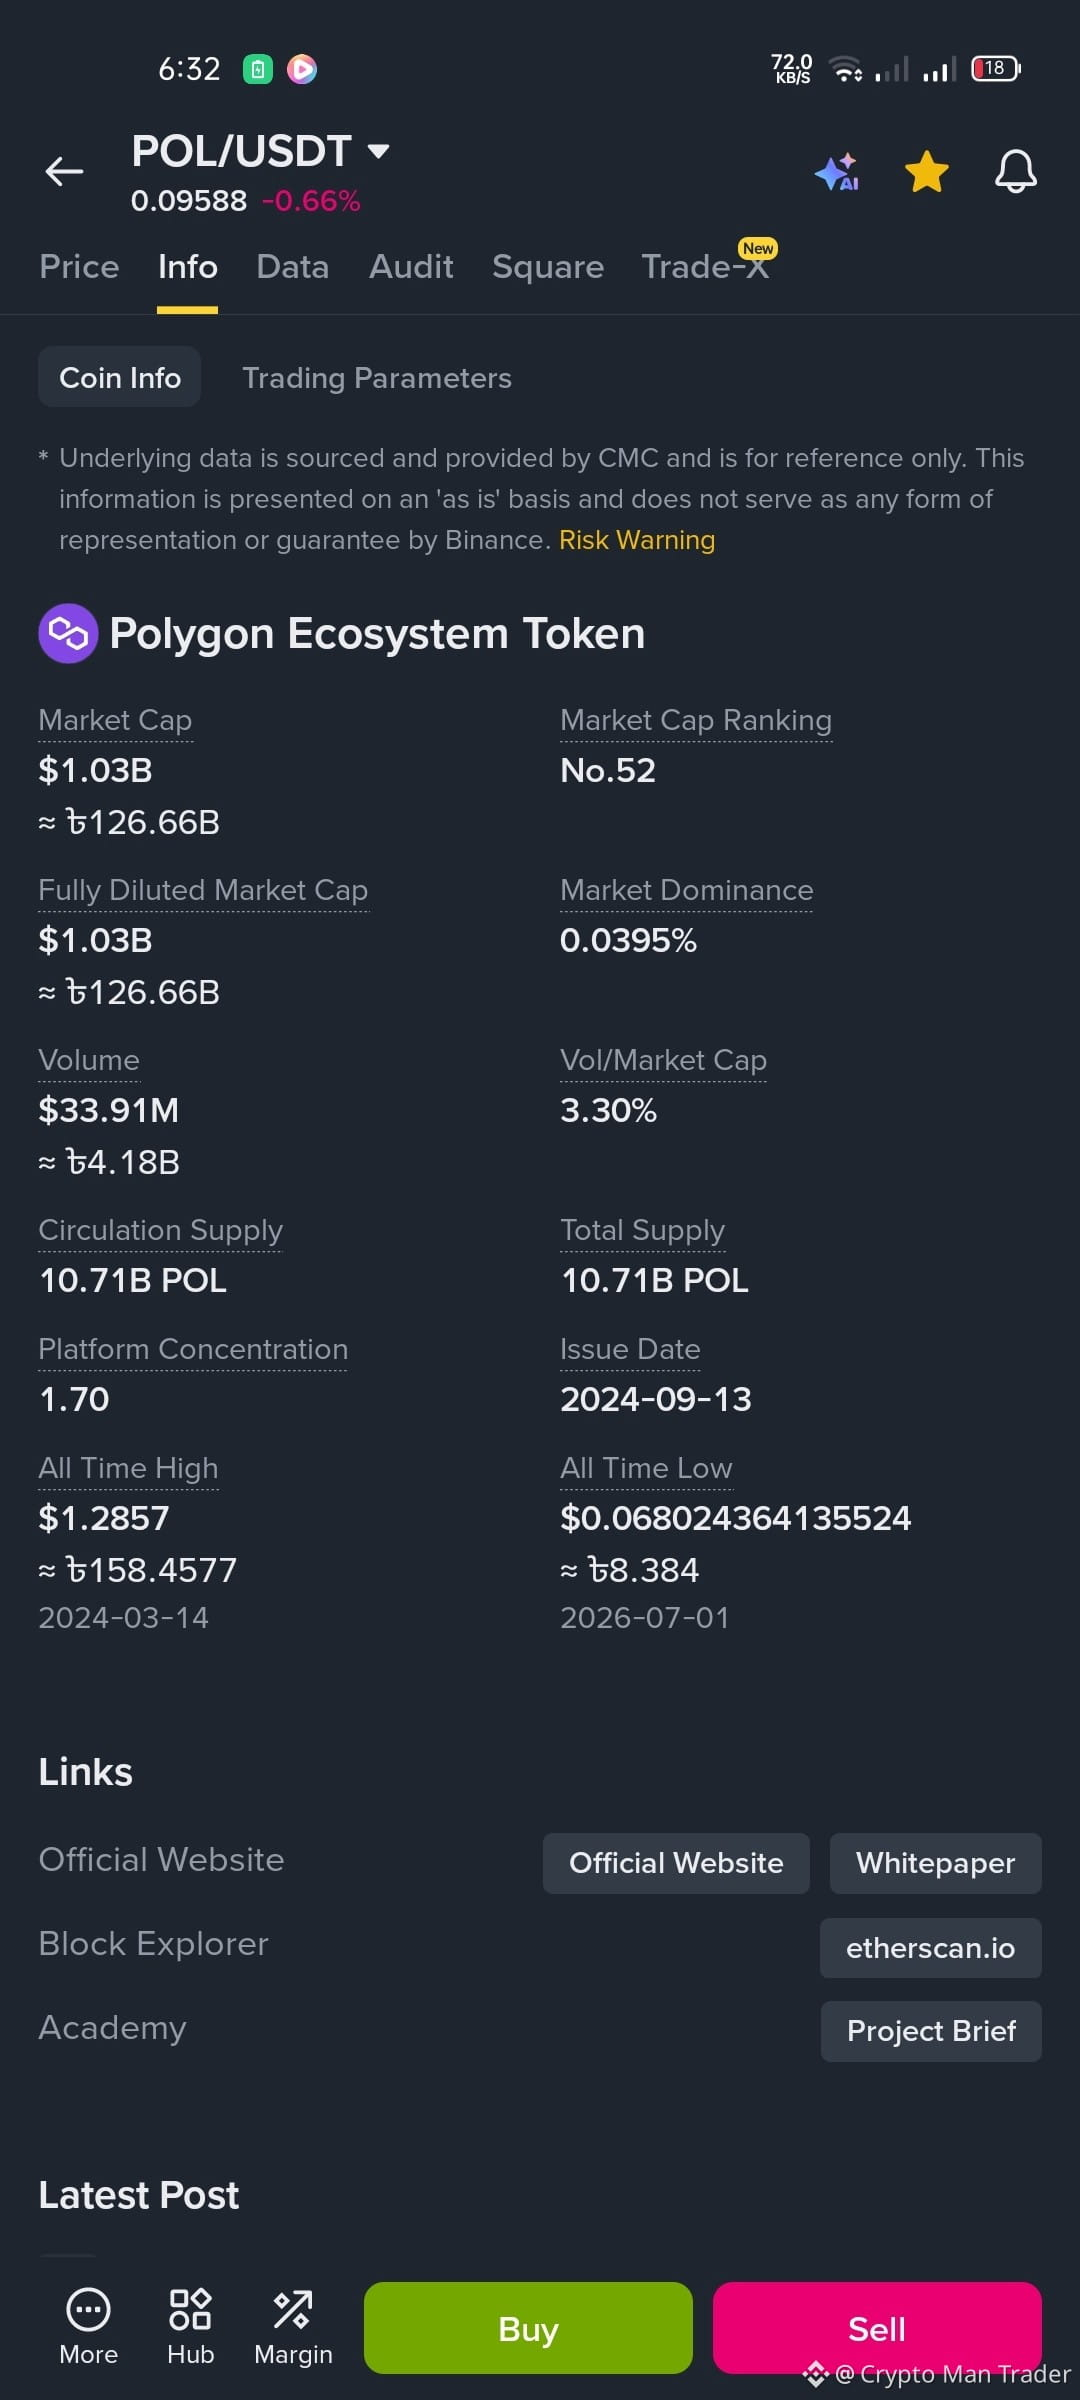The width and height of the screenshot is (1080, 2400).
Task: Open the Official Website link button
Action: pyautogui.click(x=676, y=1863)
